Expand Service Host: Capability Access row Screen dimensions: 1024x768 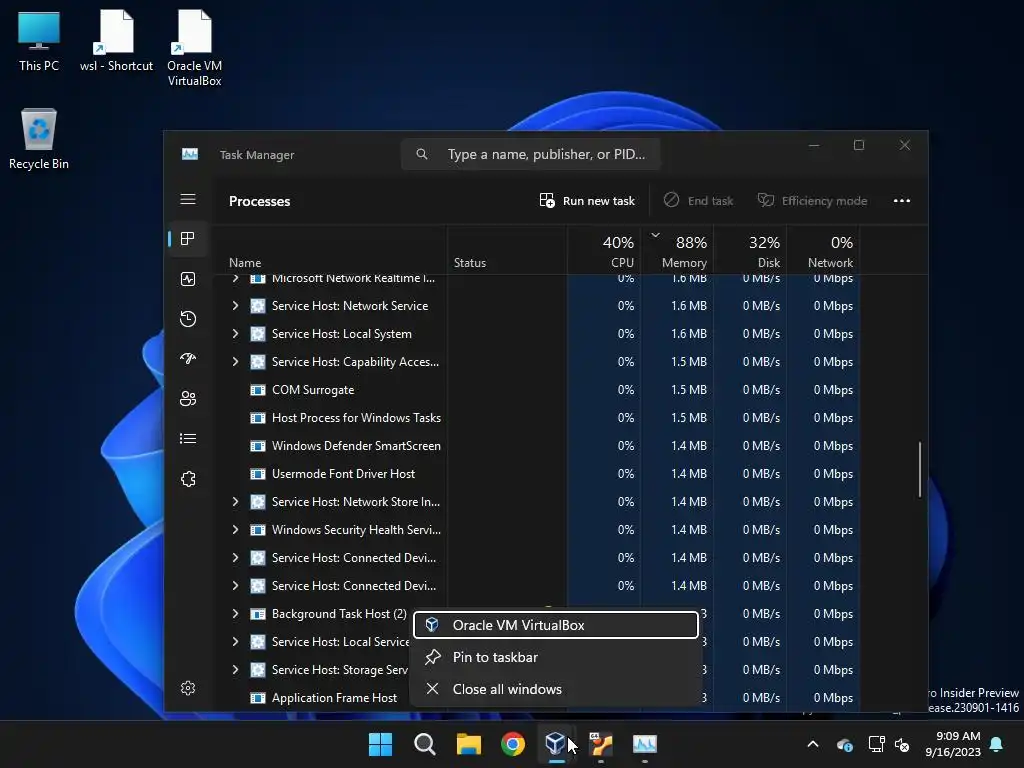[235, 362]
